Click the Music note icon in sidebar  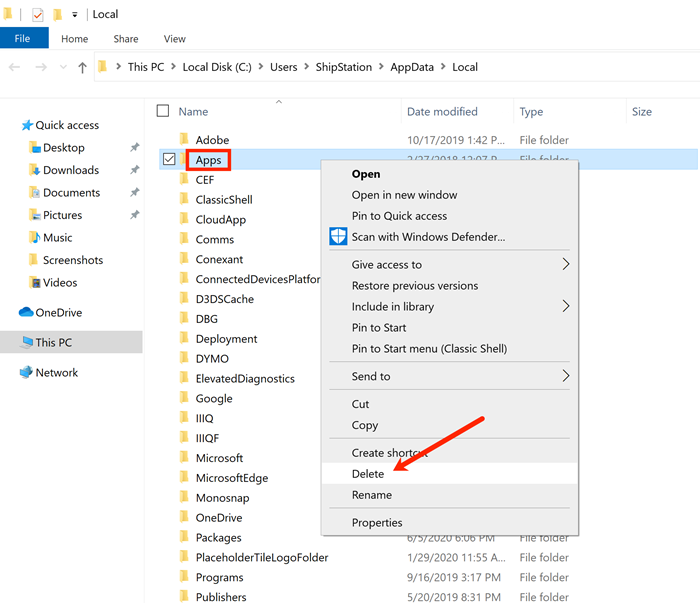(35, 237)
